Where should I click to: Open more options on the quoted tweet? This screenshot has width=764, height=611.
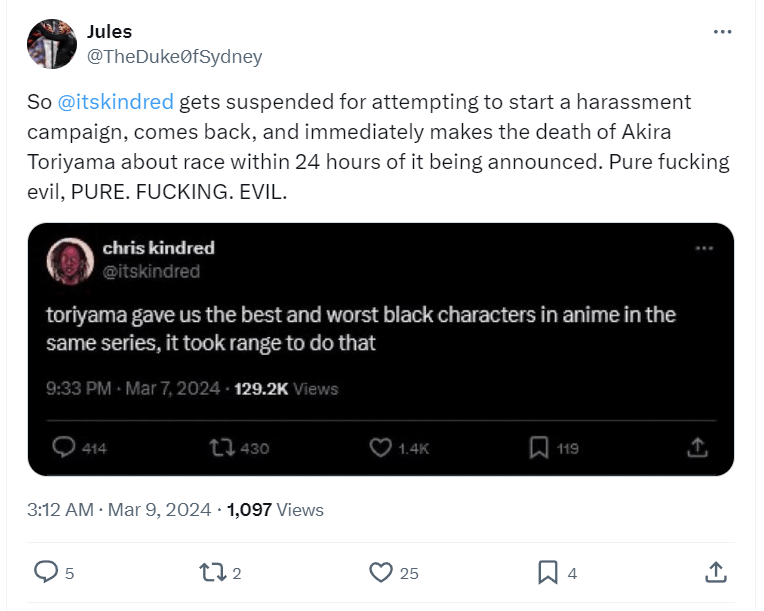(x=704, y=248)
